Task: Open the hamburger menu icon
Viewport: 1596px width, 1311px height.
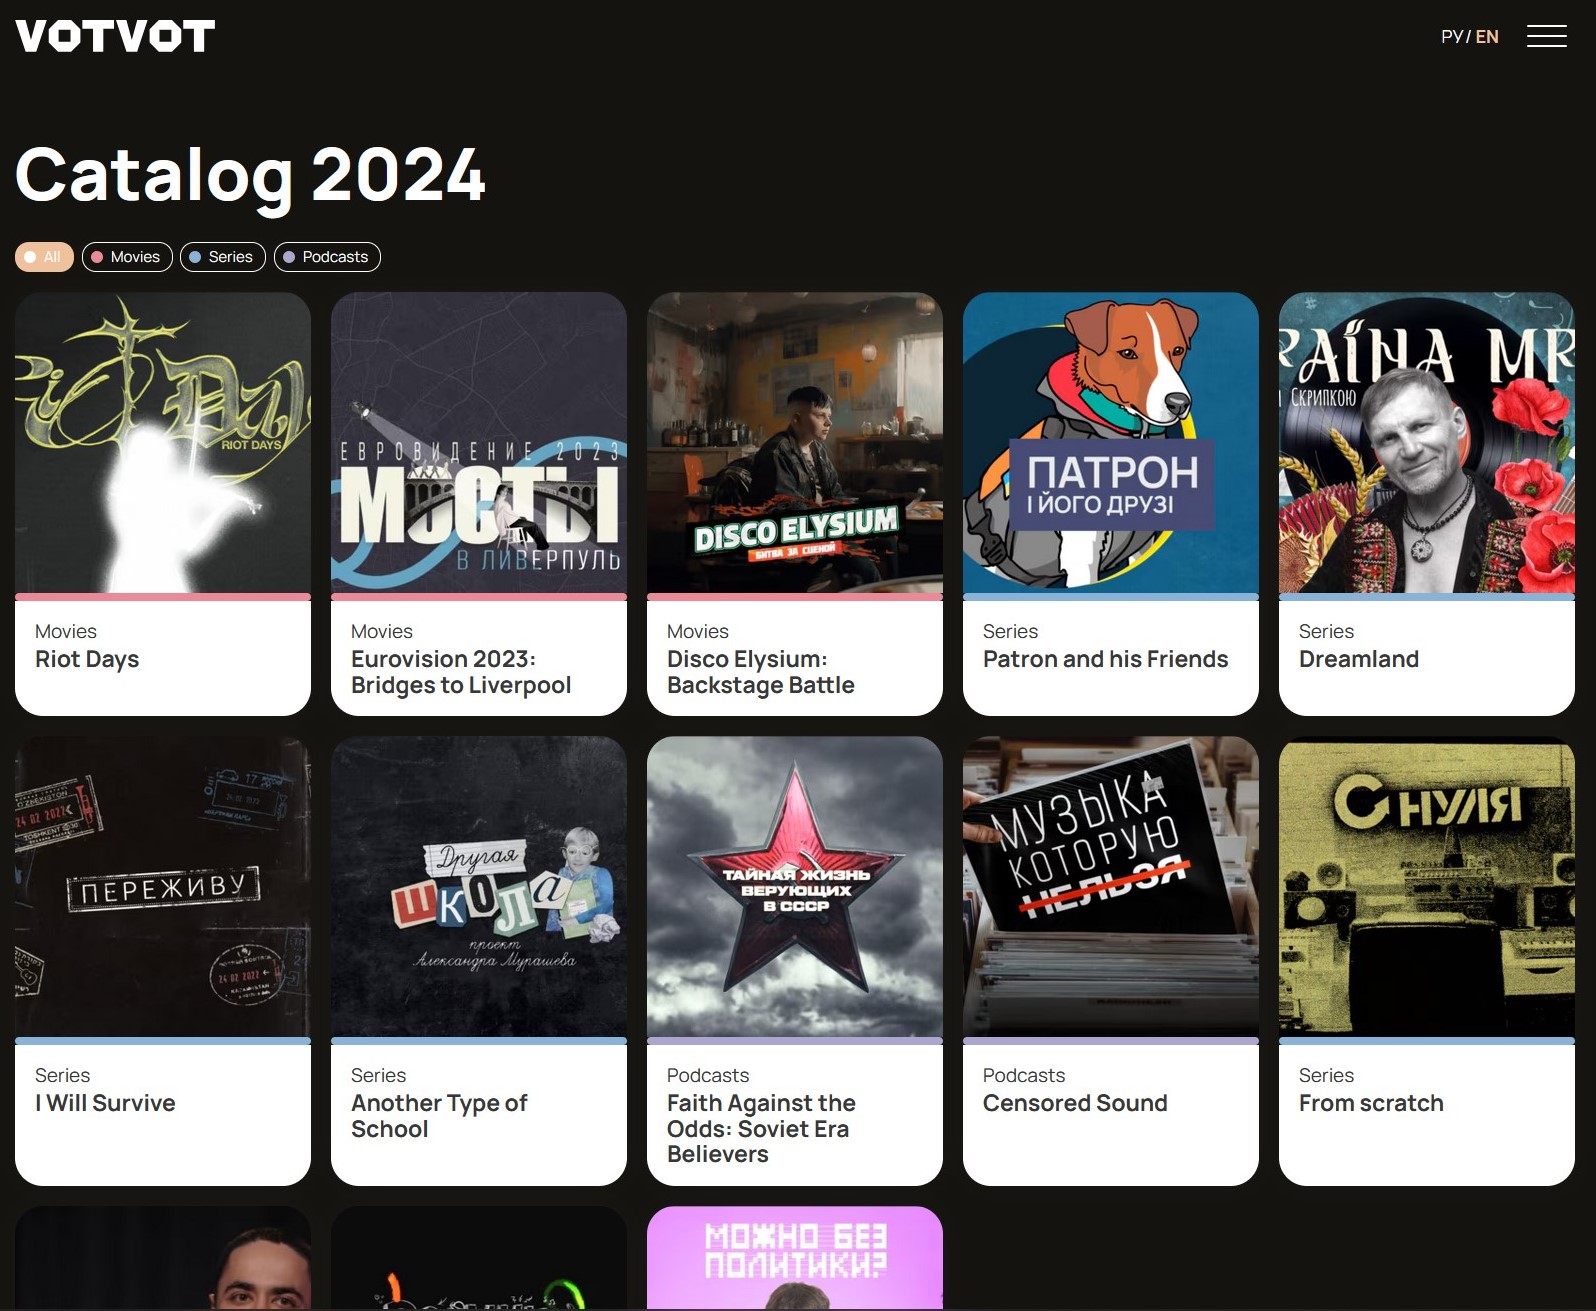Action: coord(1546,36)
